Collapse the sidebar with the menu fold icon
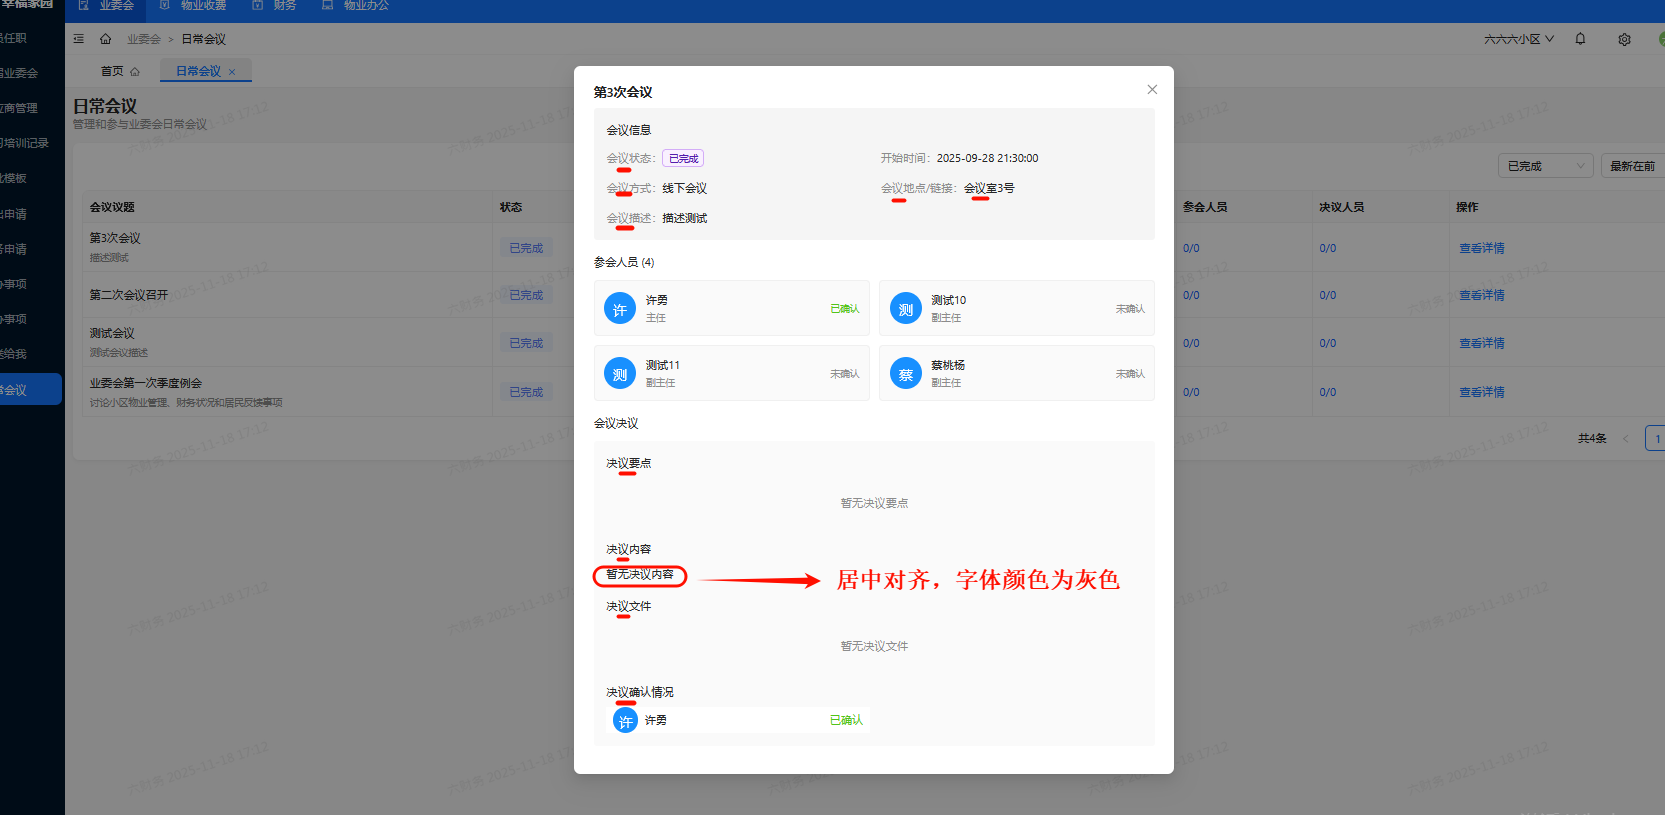This screenshot has height=815, width=1665. tap(79, 39)
